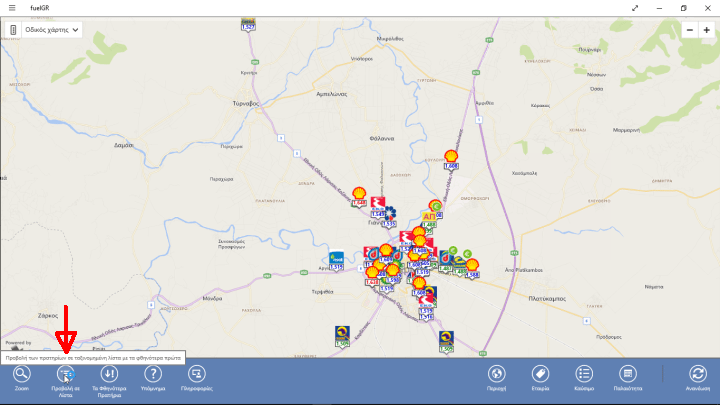Switch the app to full-screen mode
Screen dimensions: 720x405
[635, 8]
